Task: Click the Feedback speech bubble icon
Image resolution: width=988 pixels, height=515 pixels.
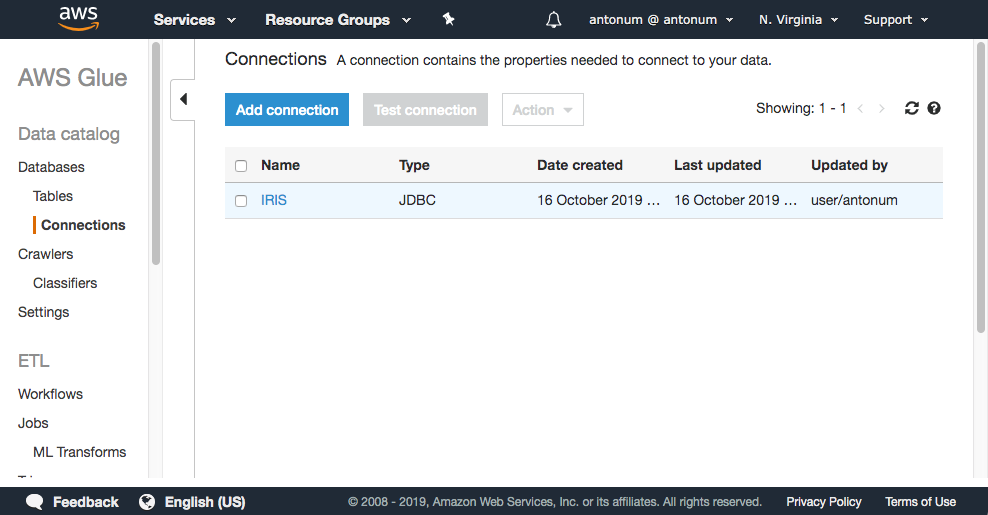Action: [x=35, y=502]
